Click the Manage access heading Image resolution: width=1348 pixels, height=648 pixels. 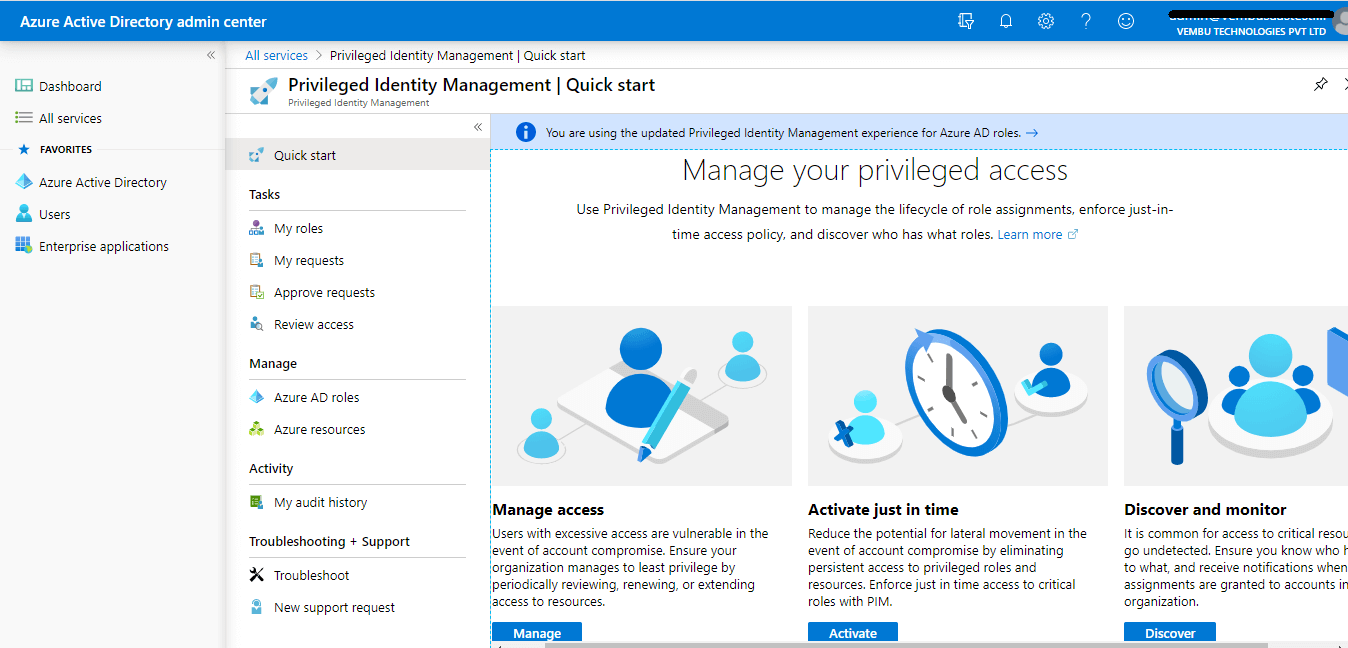click(x=549, y=510)
